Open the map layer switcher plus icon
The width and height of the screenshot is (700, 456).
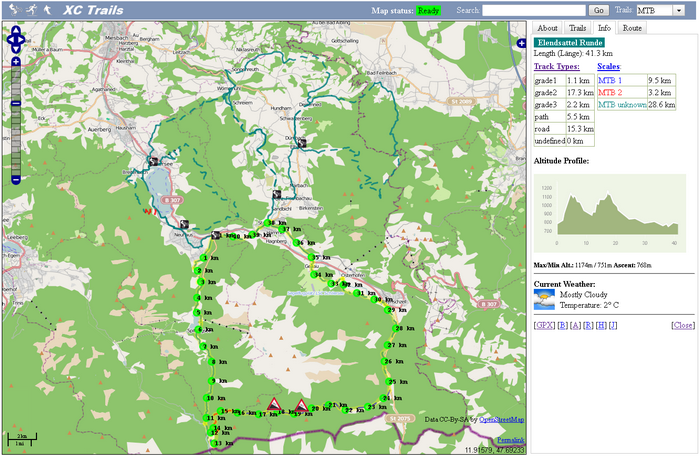click(x=521, y=43)
